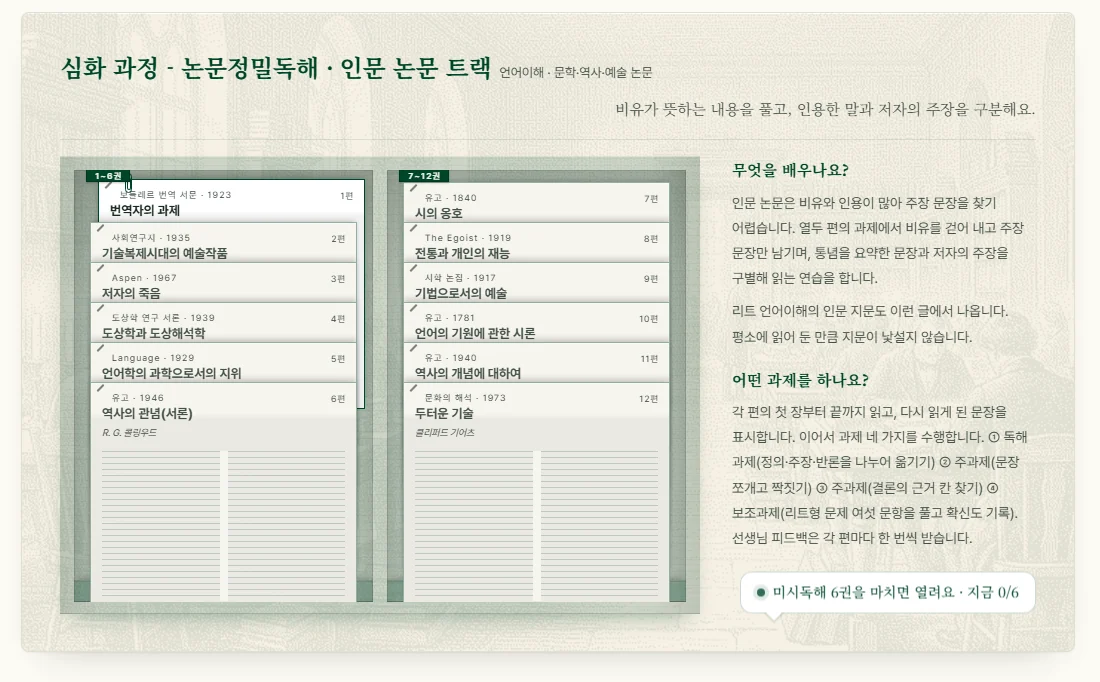
Task: Click the 'The Egoist · 1919' source line
Action: pos(468,238)
